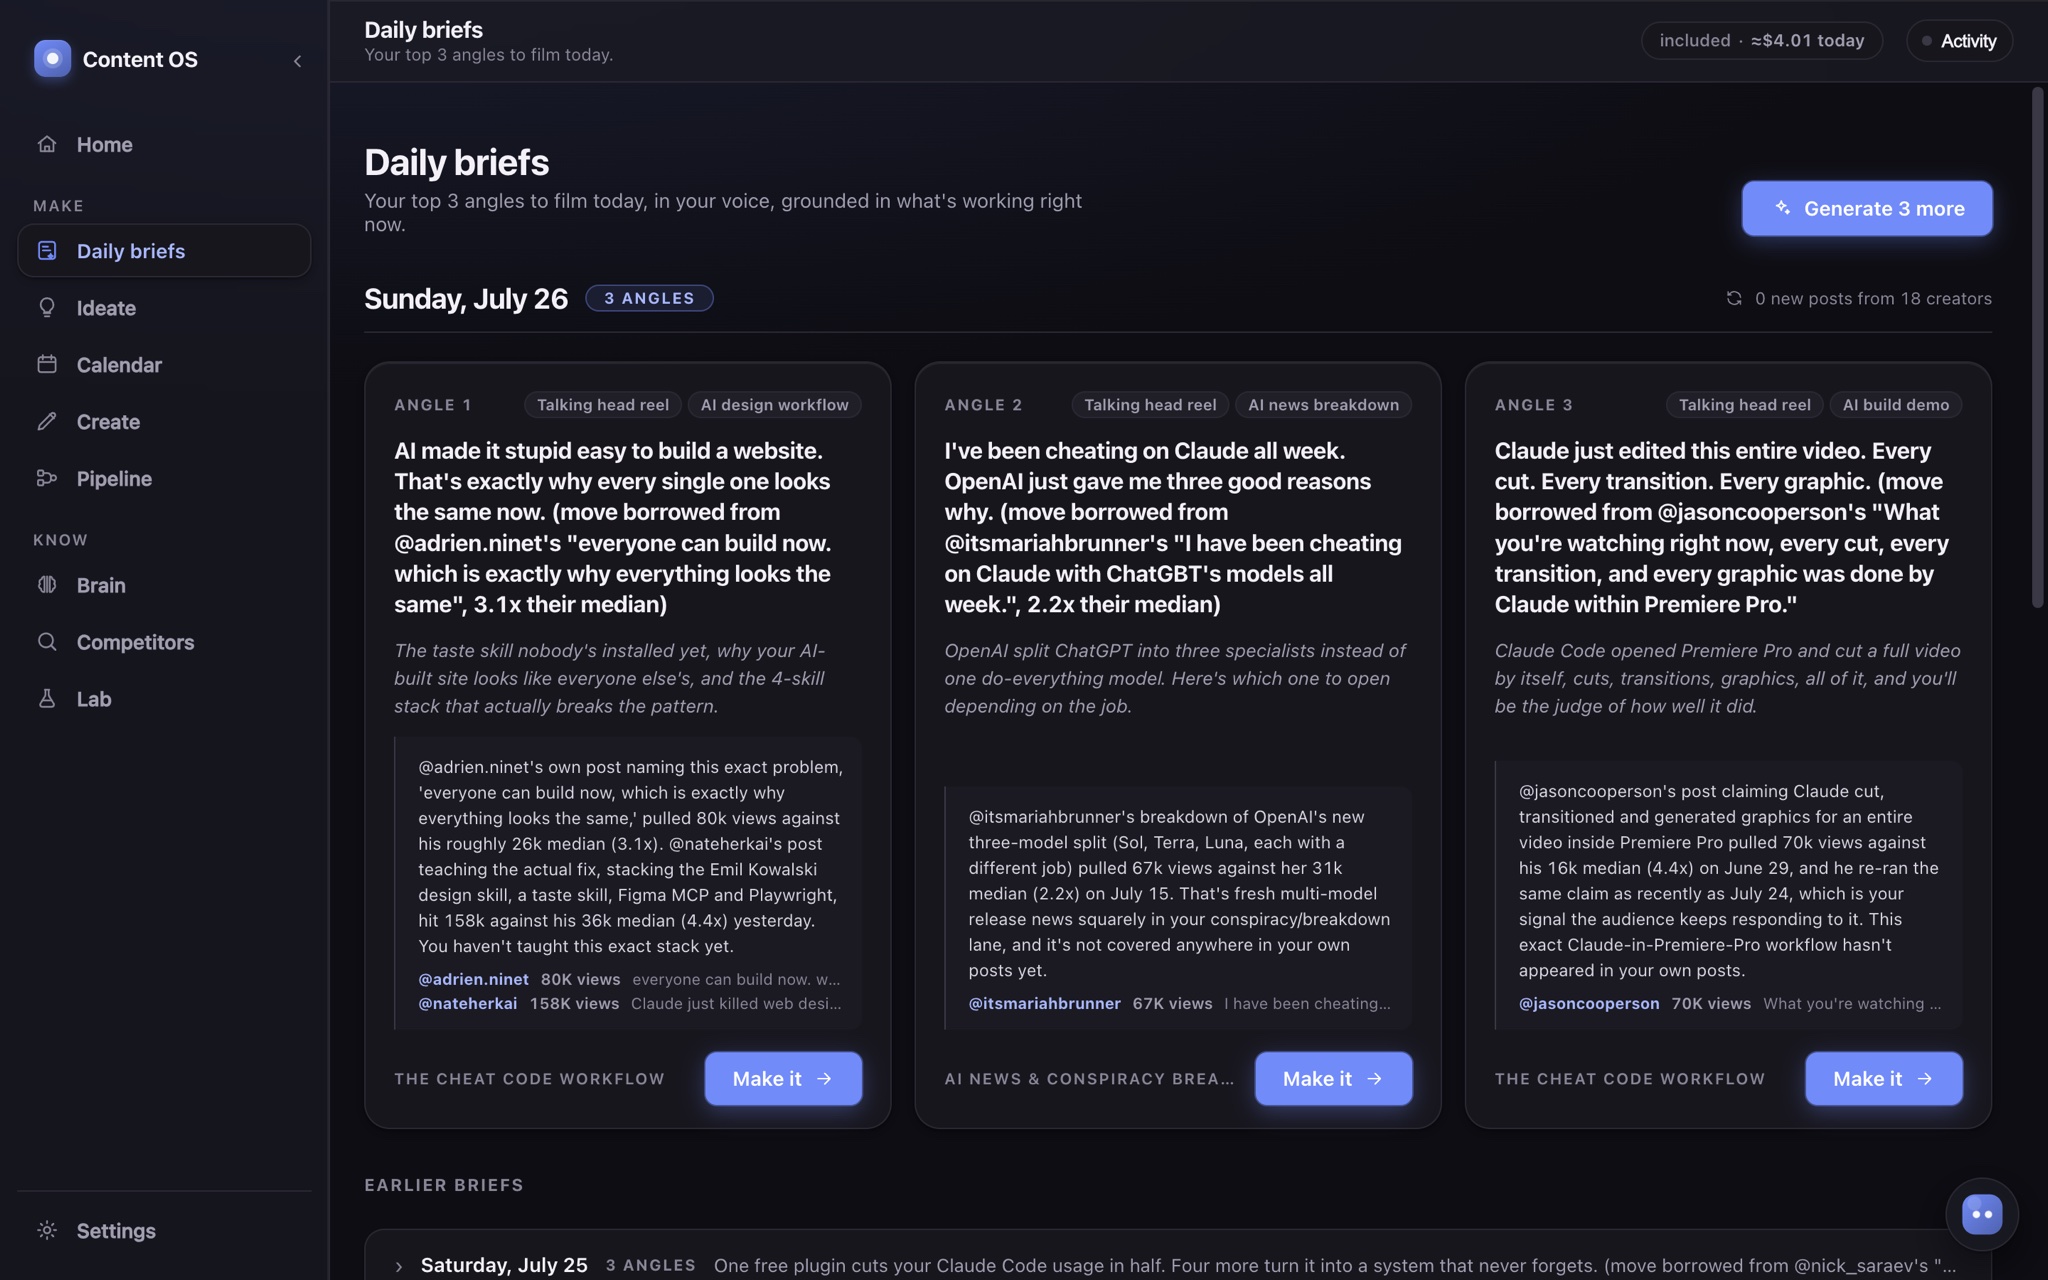Go to Home in the sidebar
The image size is (2048, 1280).
tap(164, 144)
